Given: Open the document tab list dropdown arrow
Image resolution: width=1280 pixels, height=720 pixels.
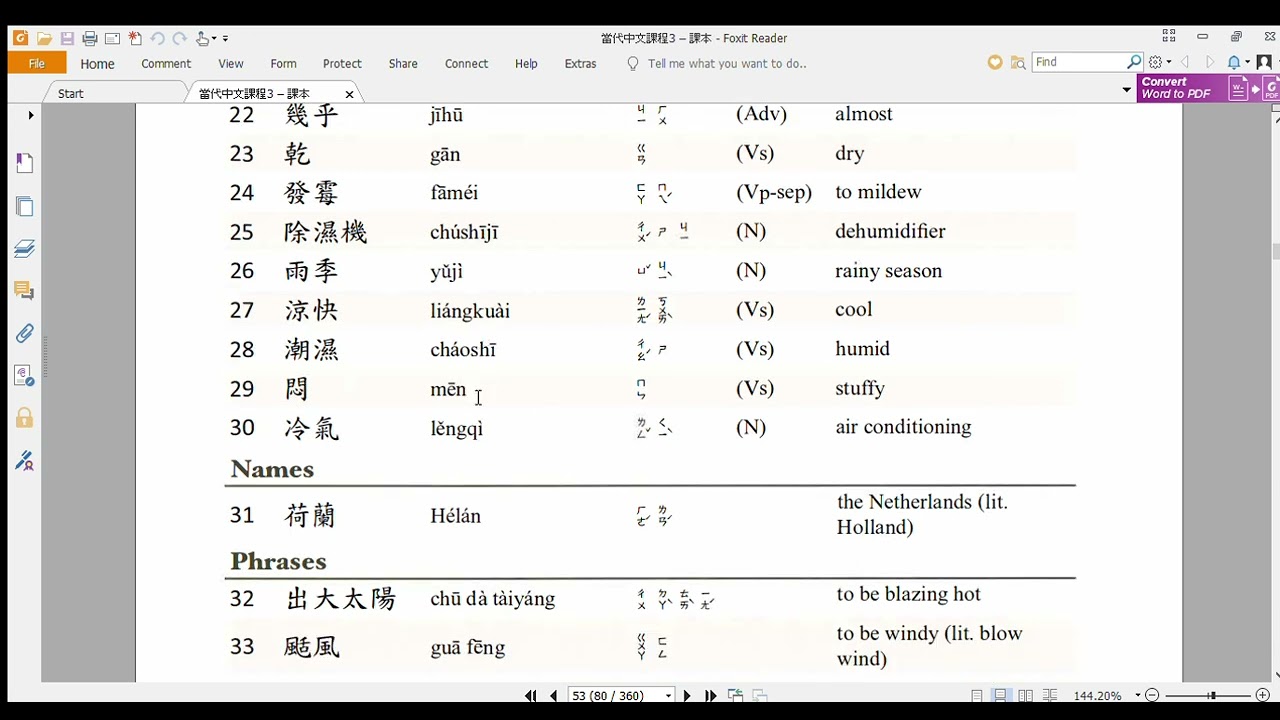Looking at the screenshot, I should tap(1126, 90).
